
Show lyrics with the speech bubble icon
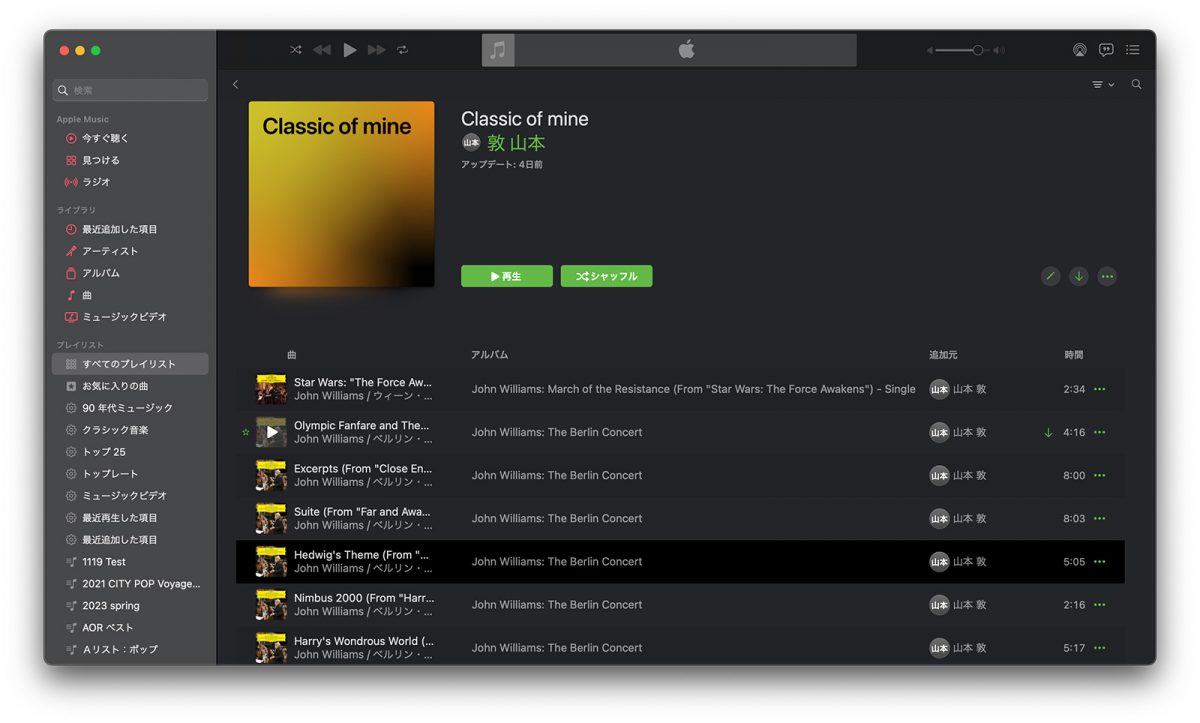1106,50
